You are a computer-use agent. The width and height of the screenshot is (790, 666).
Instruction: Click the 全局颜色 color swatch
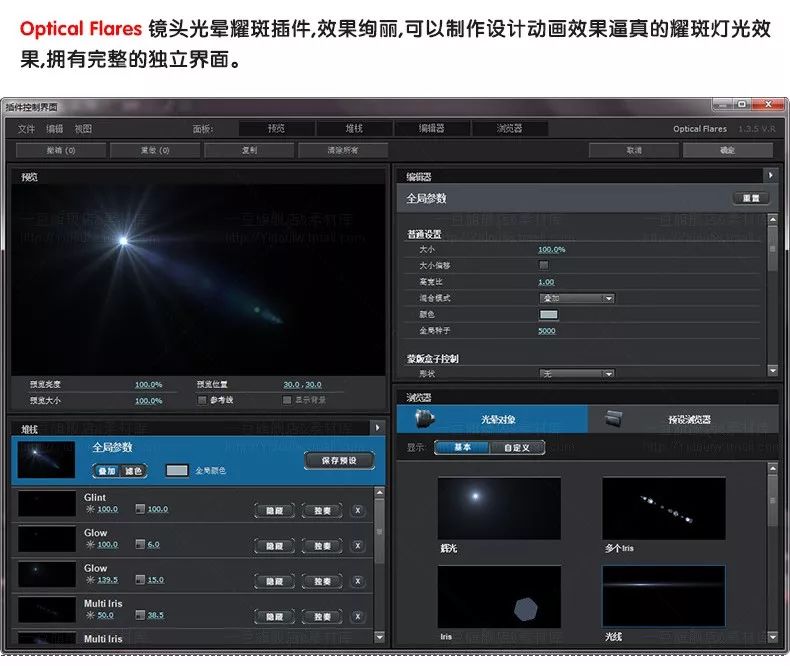coord(176,470)
